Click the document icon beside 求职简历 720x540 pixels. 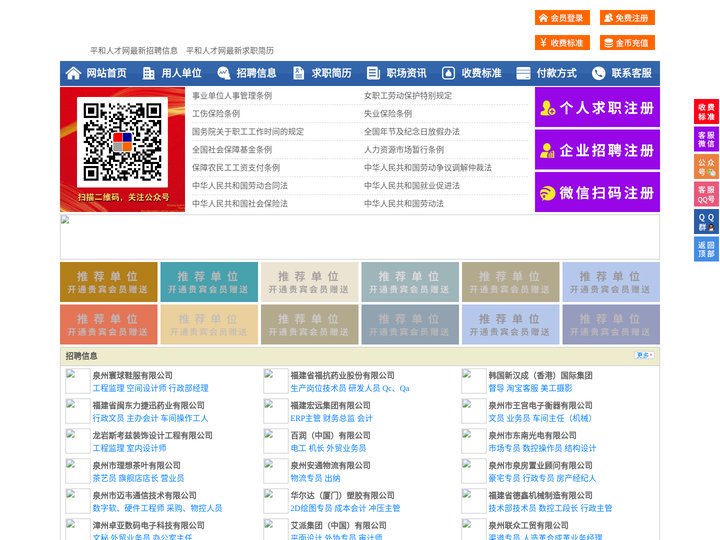[298, 73]
